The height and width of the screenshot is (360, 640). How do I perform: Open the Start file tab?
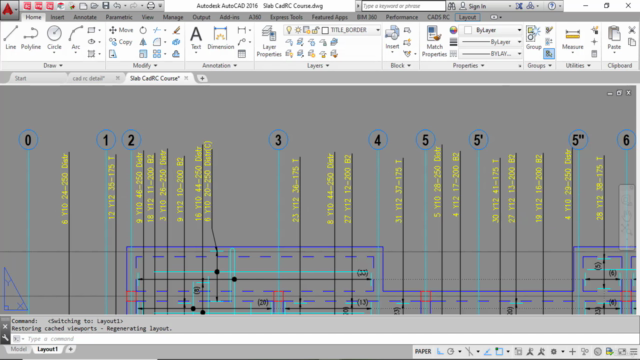(x=20, y=78)
